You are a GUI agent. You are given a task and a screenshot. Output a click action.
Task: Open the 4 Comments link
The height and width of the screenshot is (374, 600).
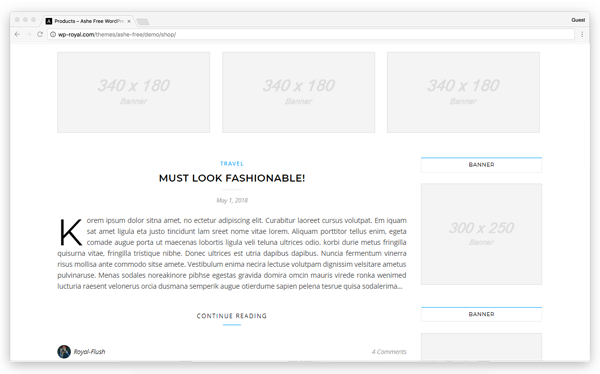tap(389, 351)
